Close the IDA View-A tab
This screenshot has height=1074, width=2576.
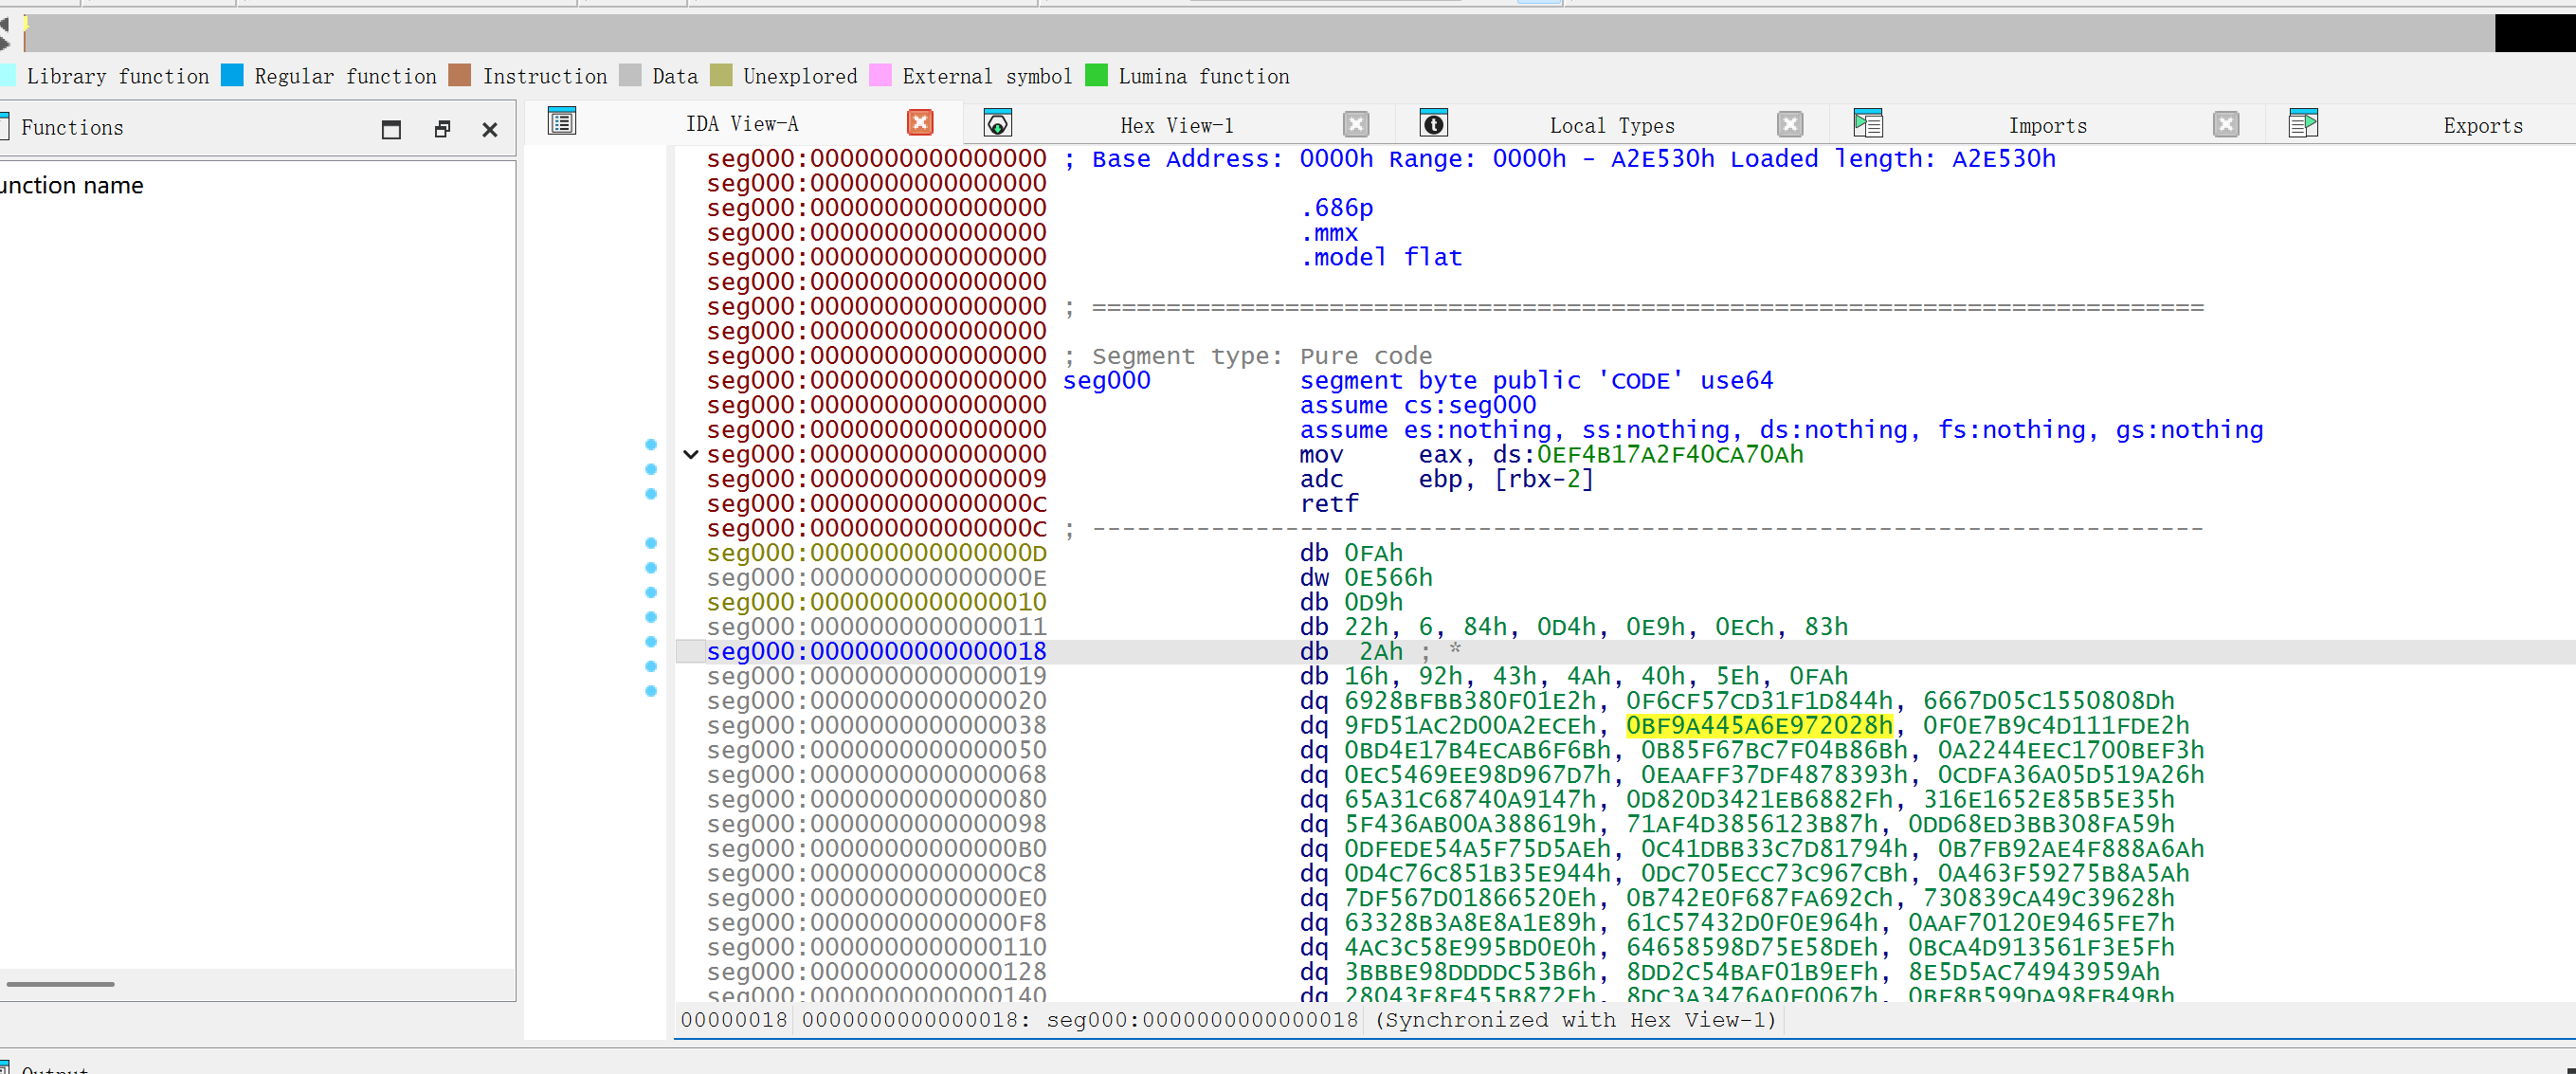tap(919, 123)
